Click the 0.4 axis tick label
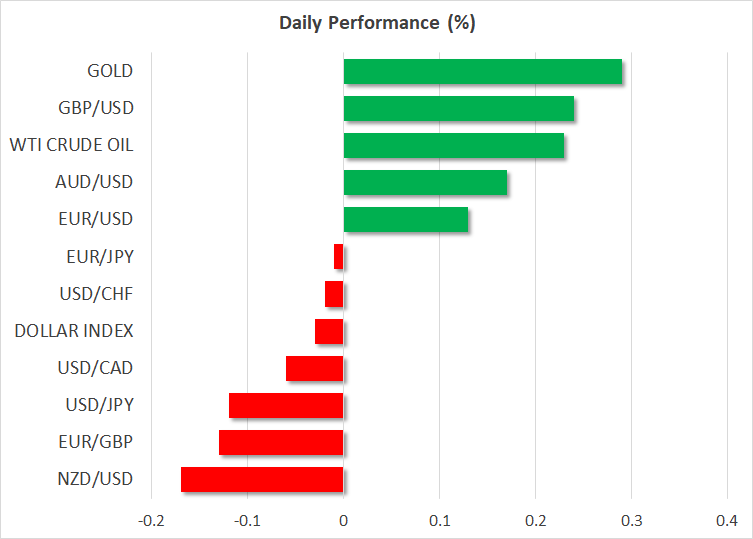 tap(727, 521)
